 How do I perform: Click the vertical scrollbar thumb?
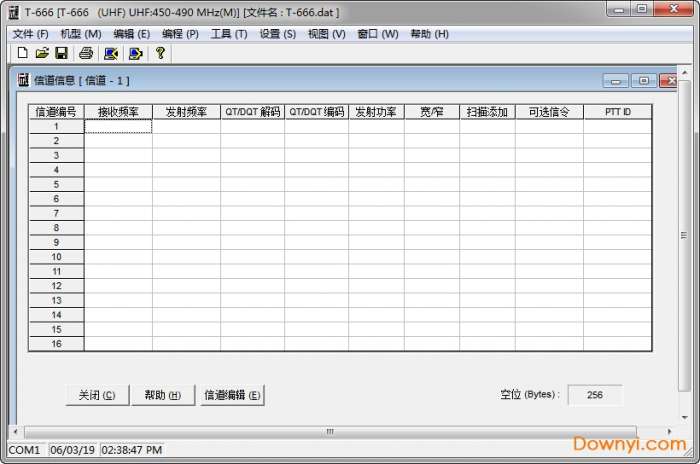pyautogui.click(x=684, y=235)
